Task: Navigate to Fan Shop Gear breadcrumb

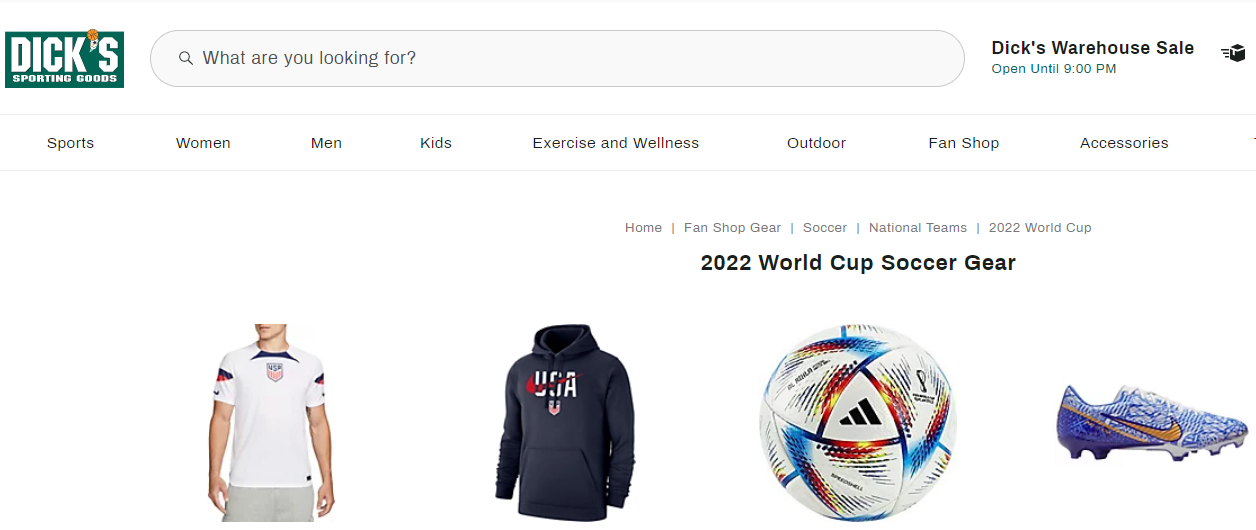Action: (x=732, y=228)
